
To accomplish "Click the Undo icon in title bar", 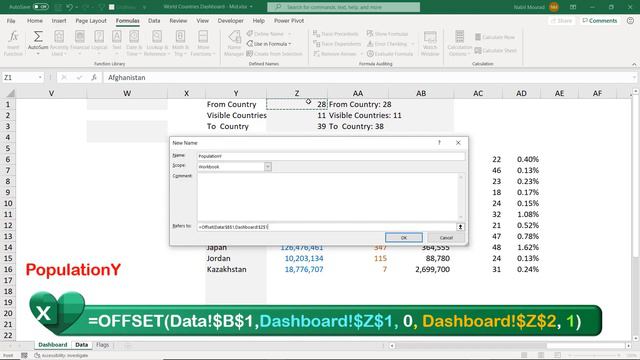I will click(70, 7).
